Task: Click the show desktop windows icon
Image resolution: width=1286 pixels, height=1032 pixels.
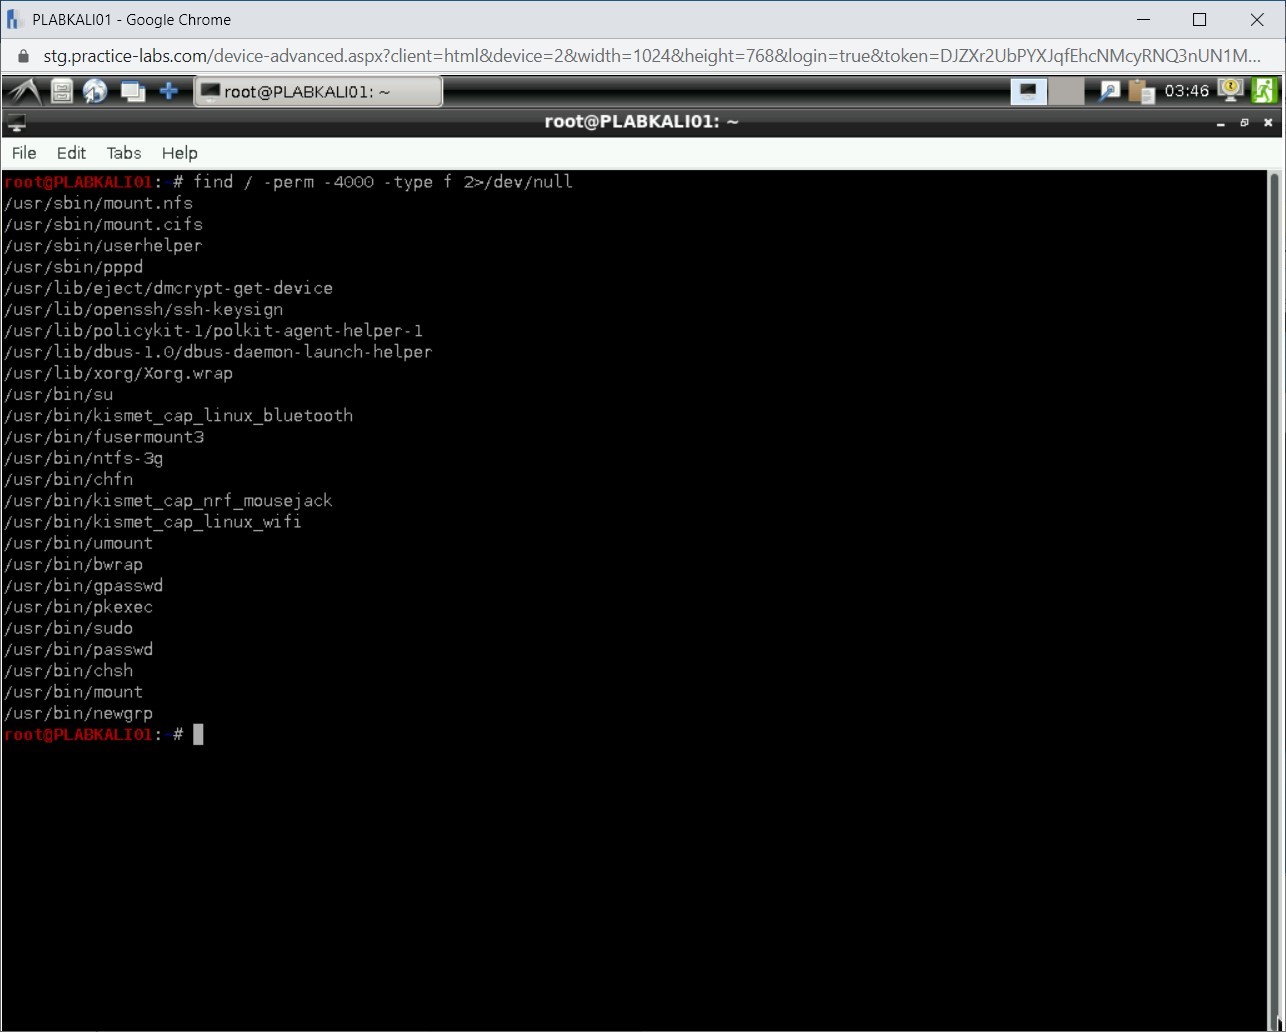Action: click(x=132, y=92)
